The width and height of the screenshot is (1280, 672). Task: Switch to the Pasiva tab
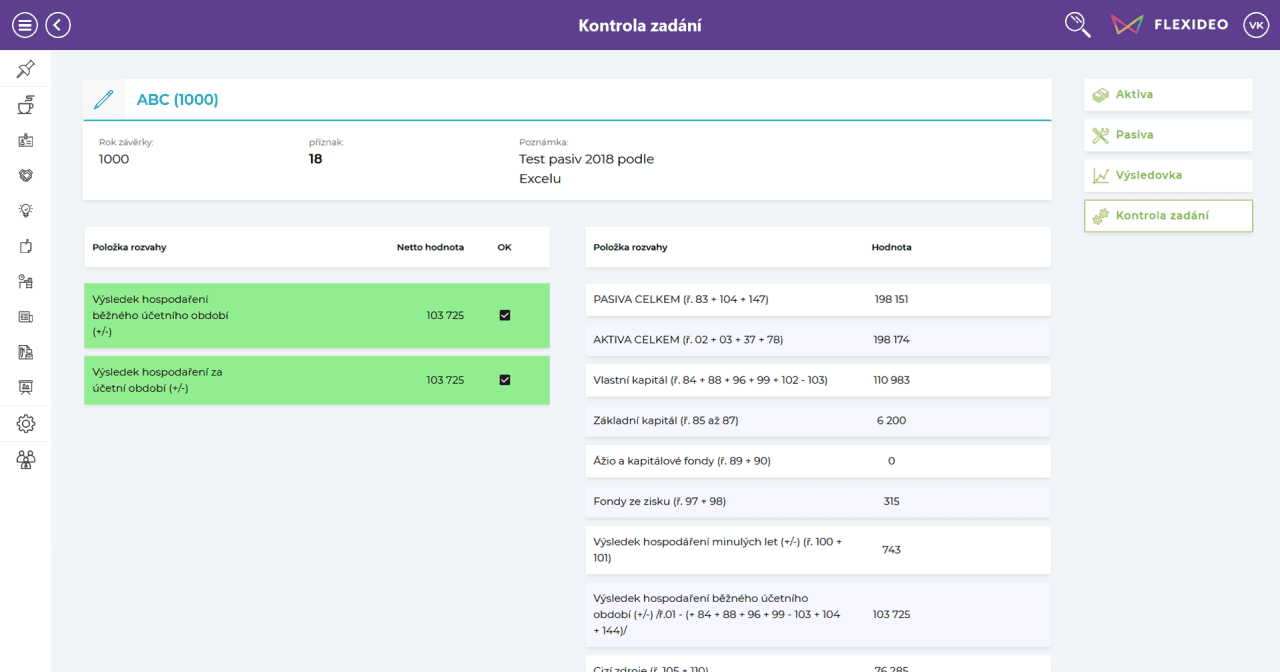pos(1168,135)
